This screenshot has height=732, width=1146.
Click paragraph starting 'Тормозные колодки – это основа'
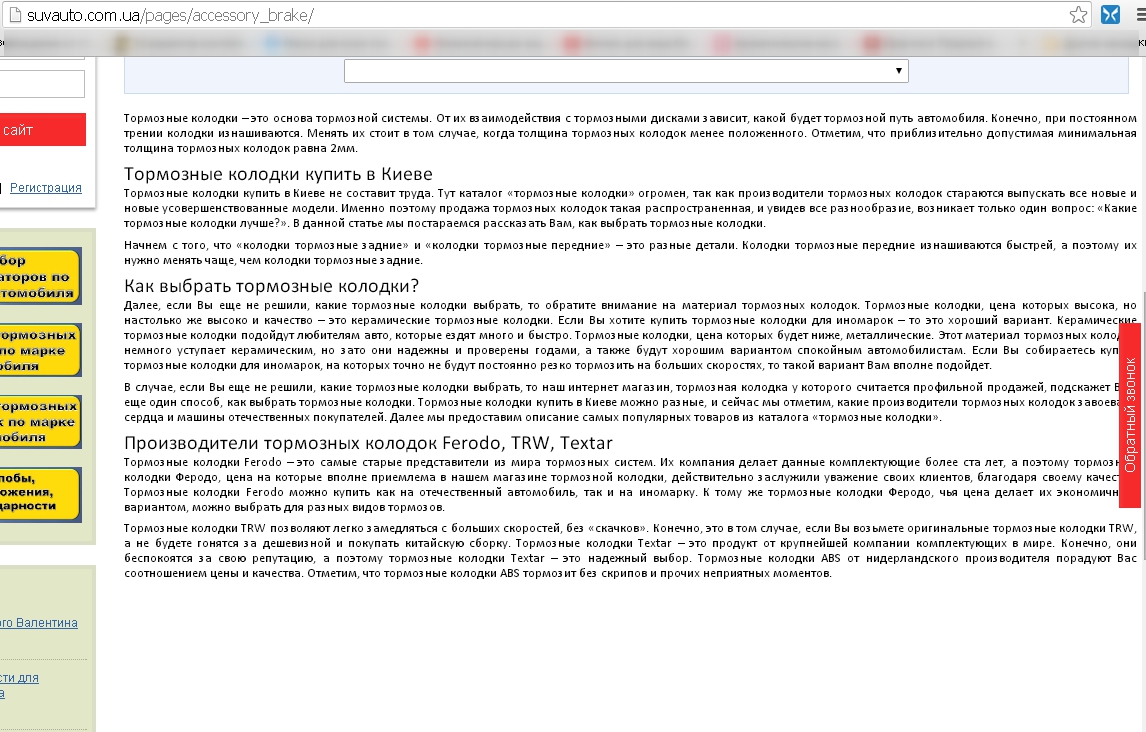pyautogui.click(x=630, y=133)
